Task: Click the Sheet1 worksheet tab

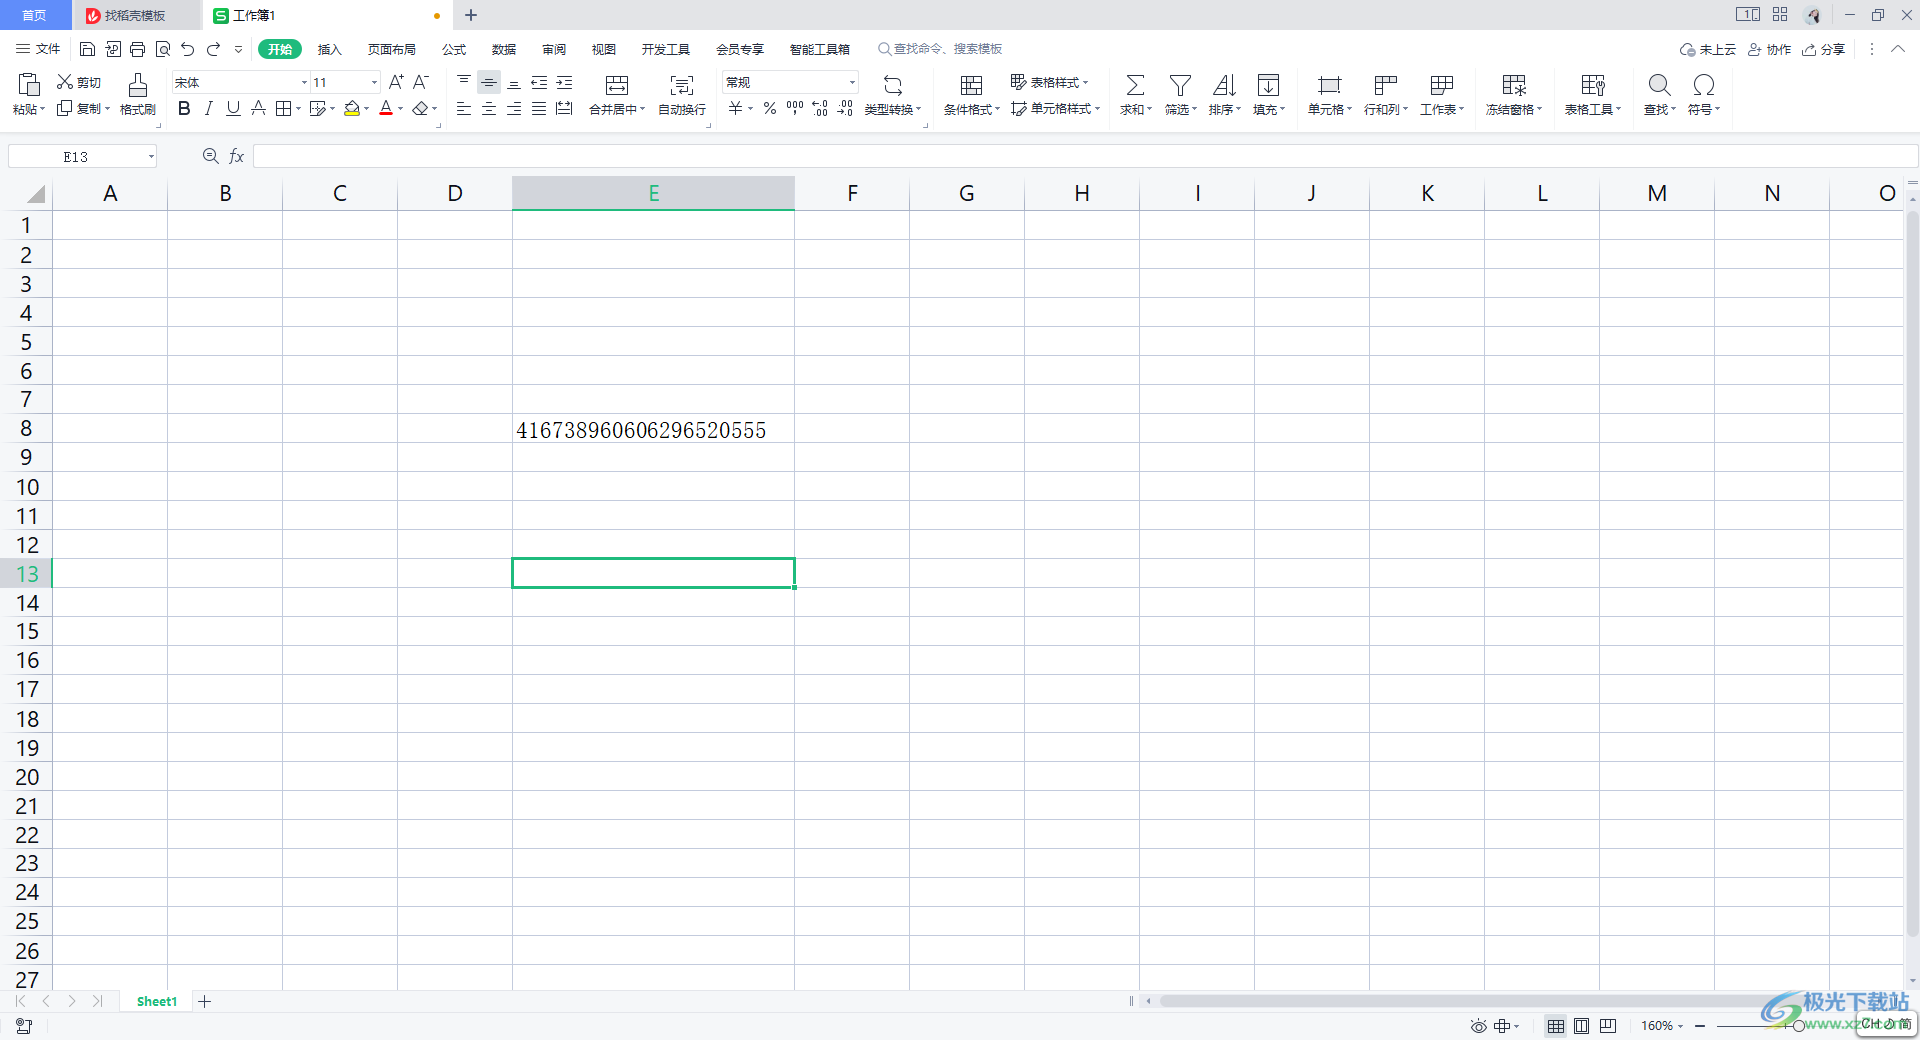Action: coord(157,1001)
